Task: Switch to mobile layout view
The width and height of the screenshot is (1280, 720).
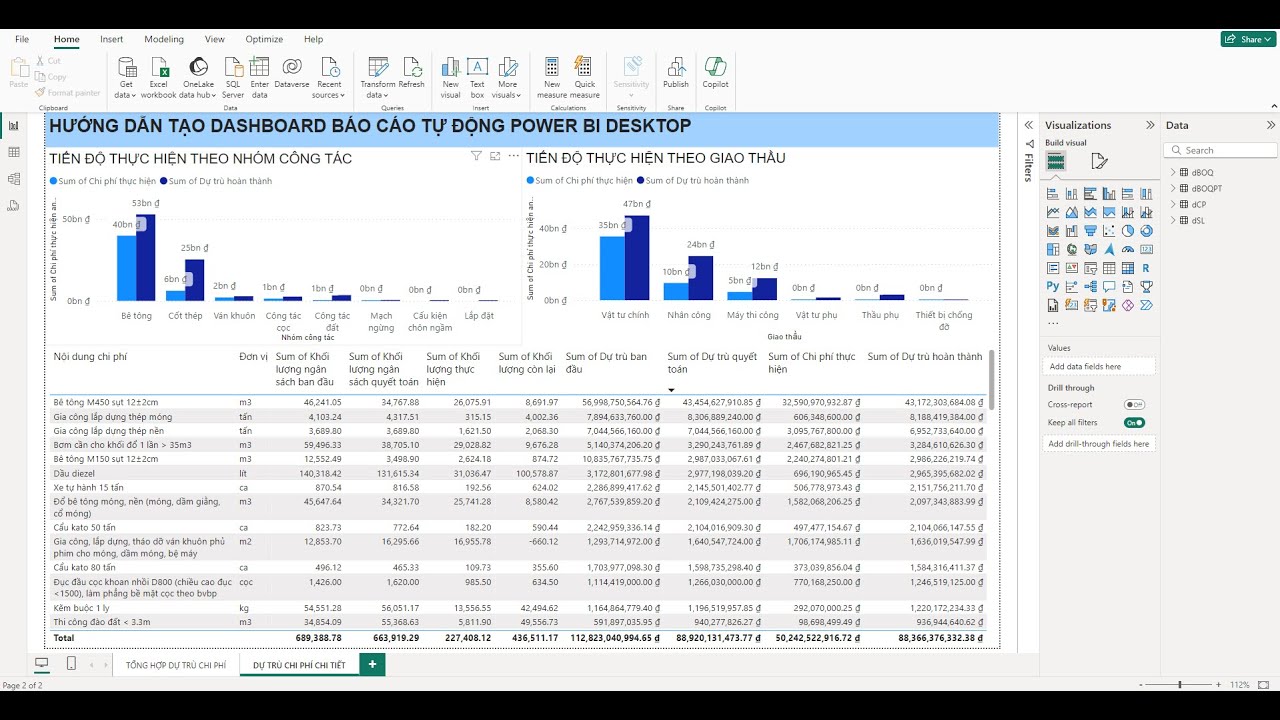Action: pyautogui.click(x=71, y=663)
